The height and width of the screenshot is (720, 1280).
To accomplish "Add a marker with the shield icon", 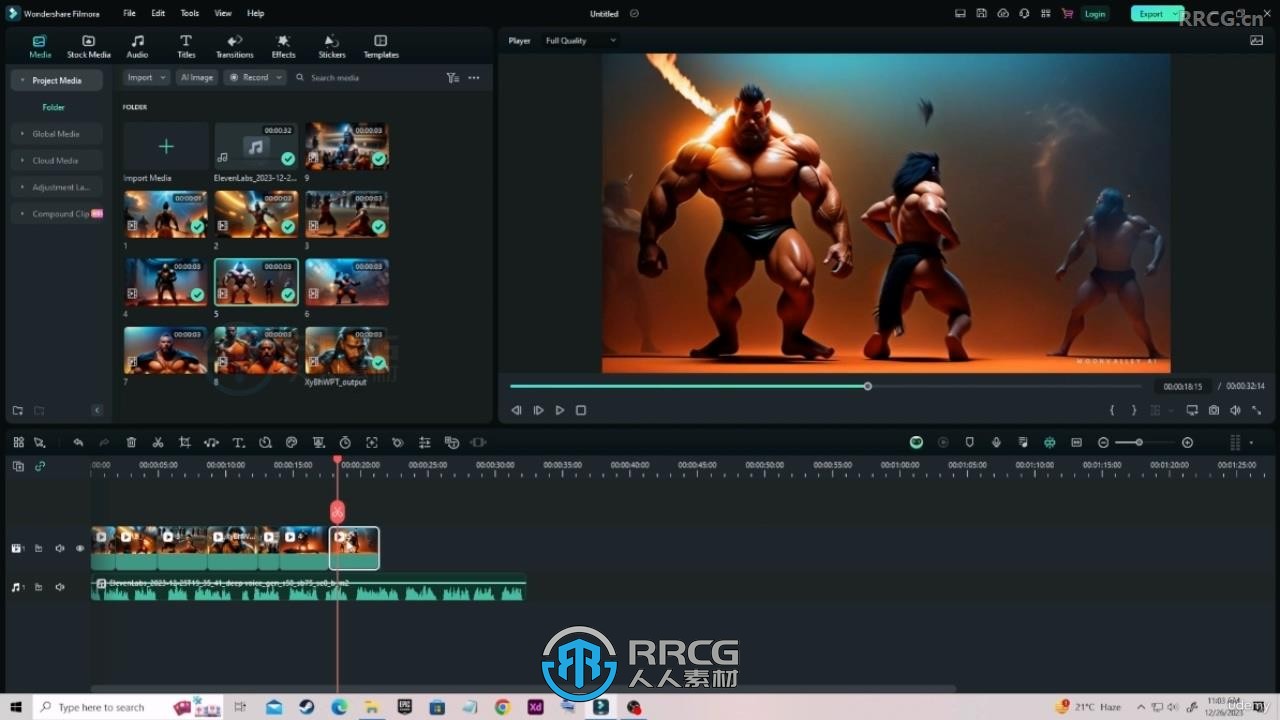I will click(x=969, y=442).
